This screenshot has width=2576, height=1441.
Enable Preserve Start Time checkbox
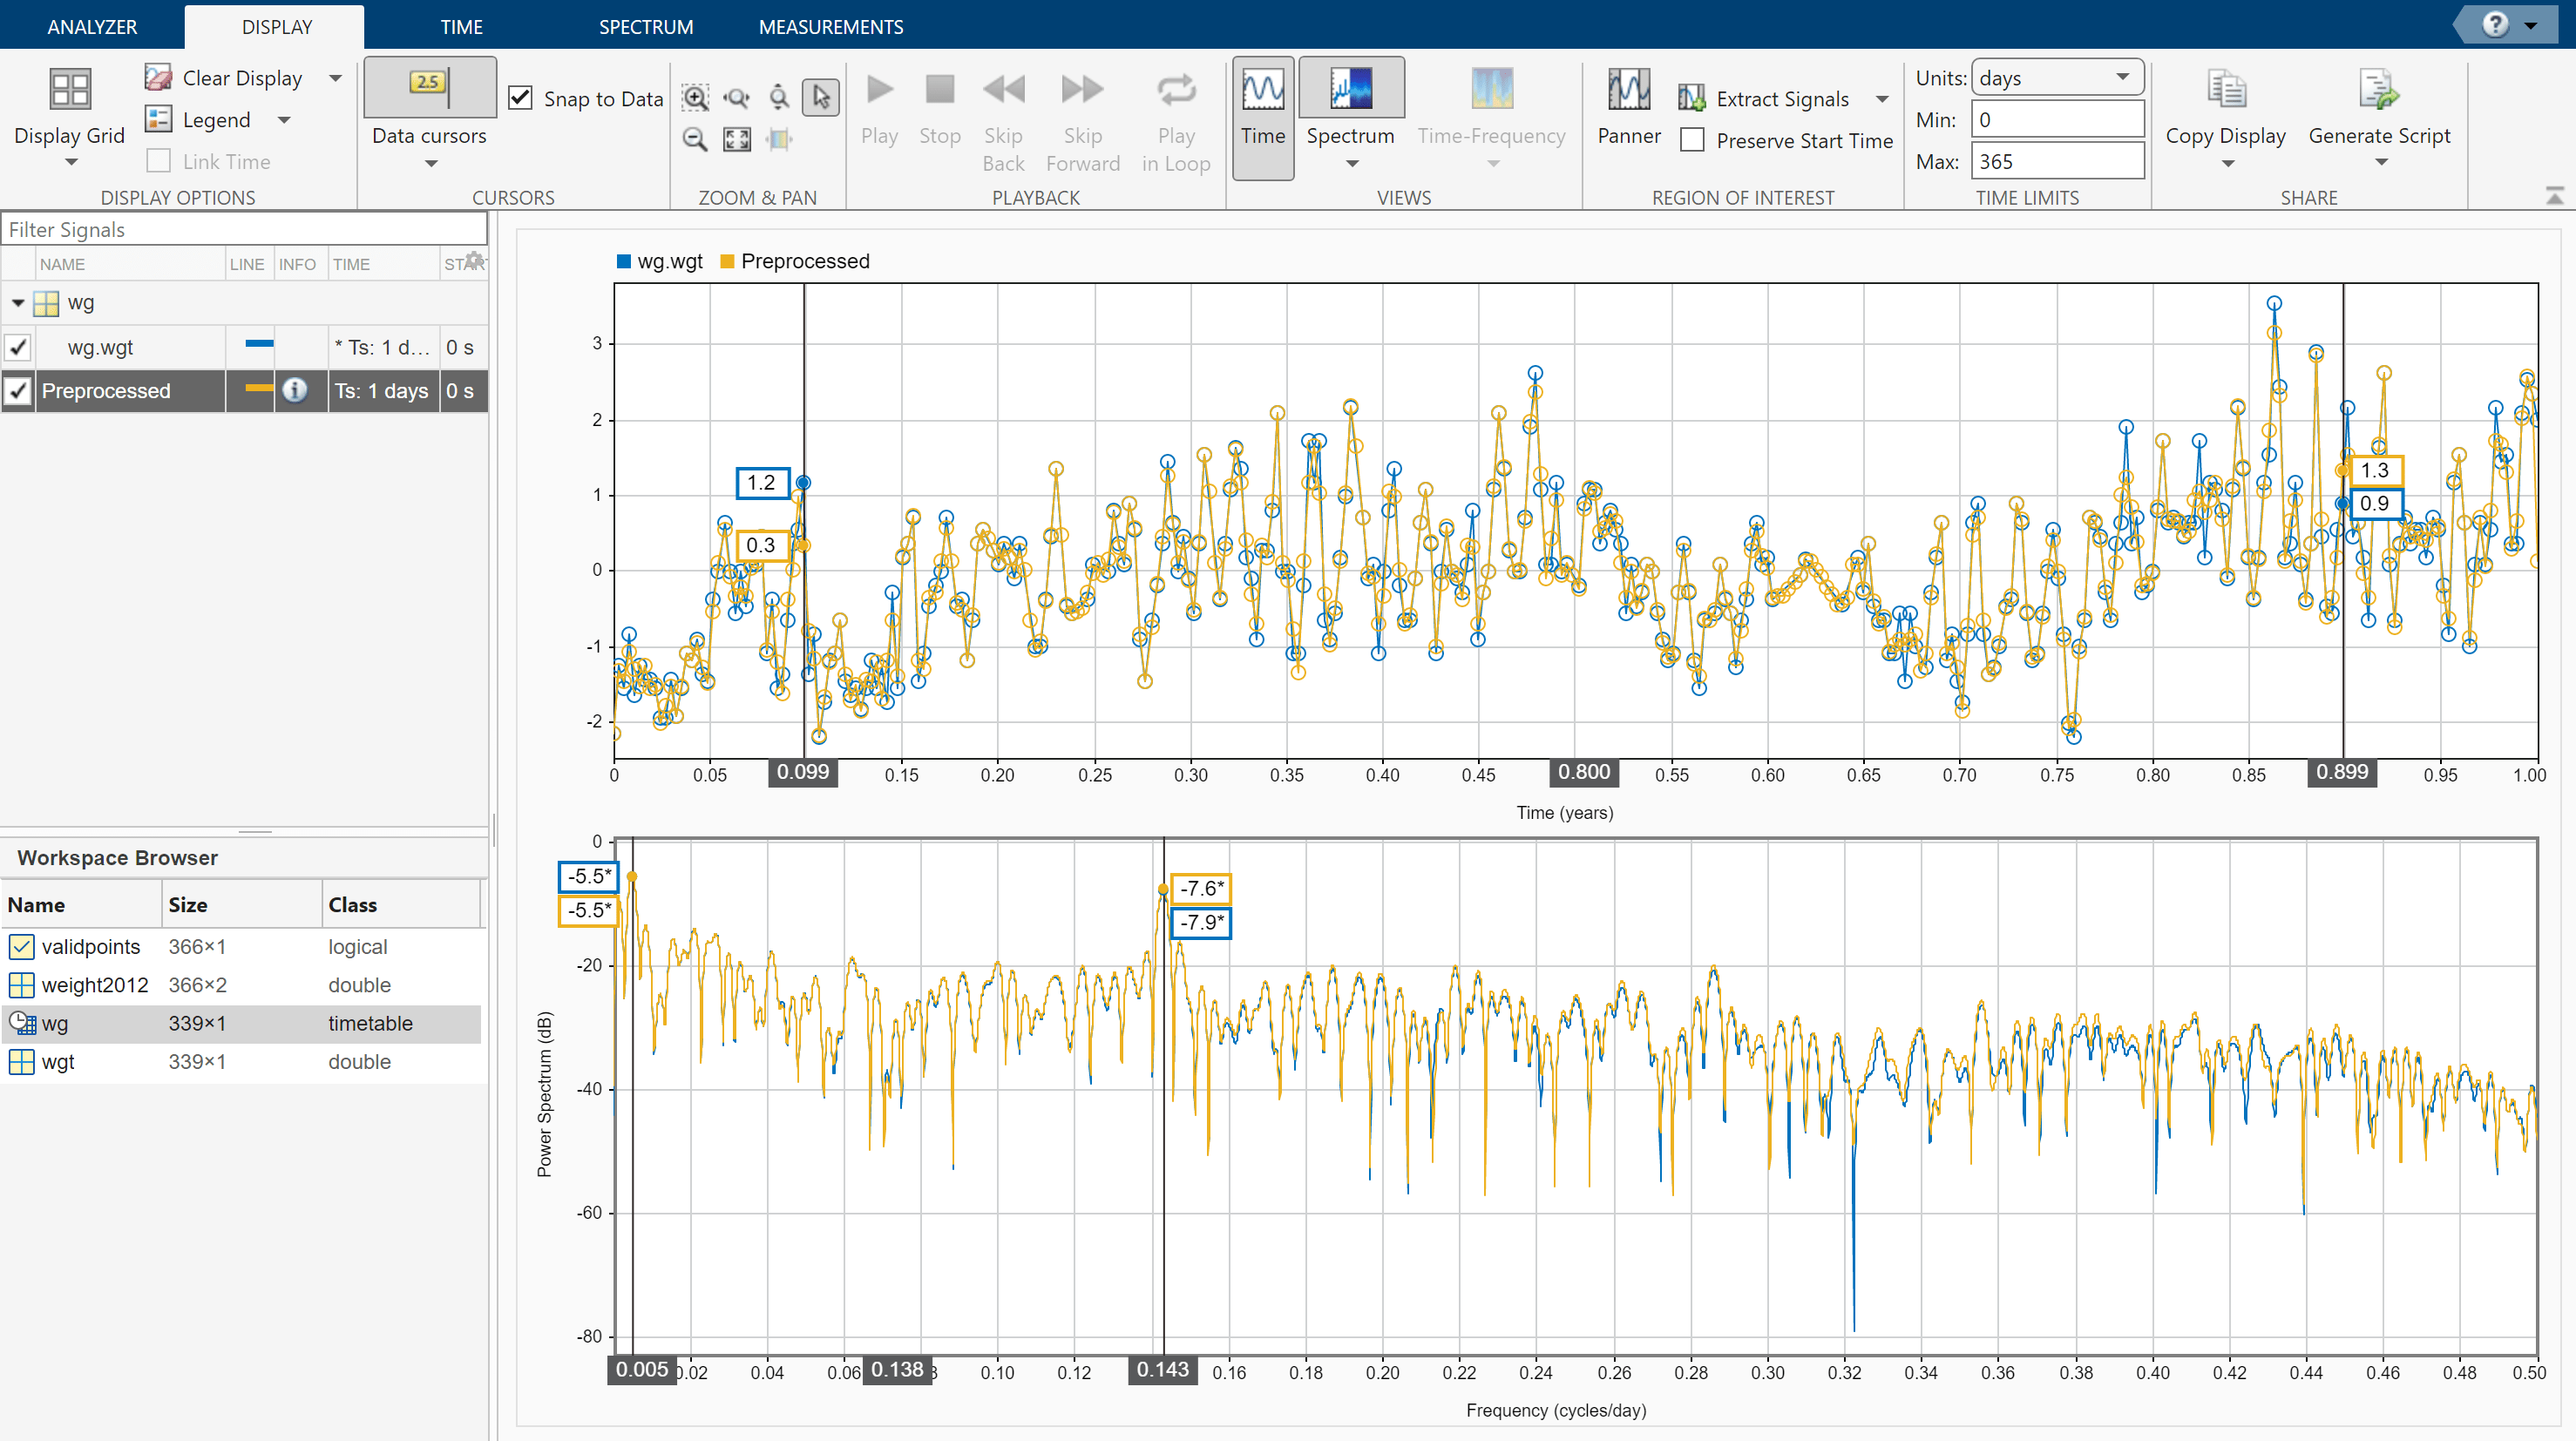pyautogui.click(x=1692, y=140)
